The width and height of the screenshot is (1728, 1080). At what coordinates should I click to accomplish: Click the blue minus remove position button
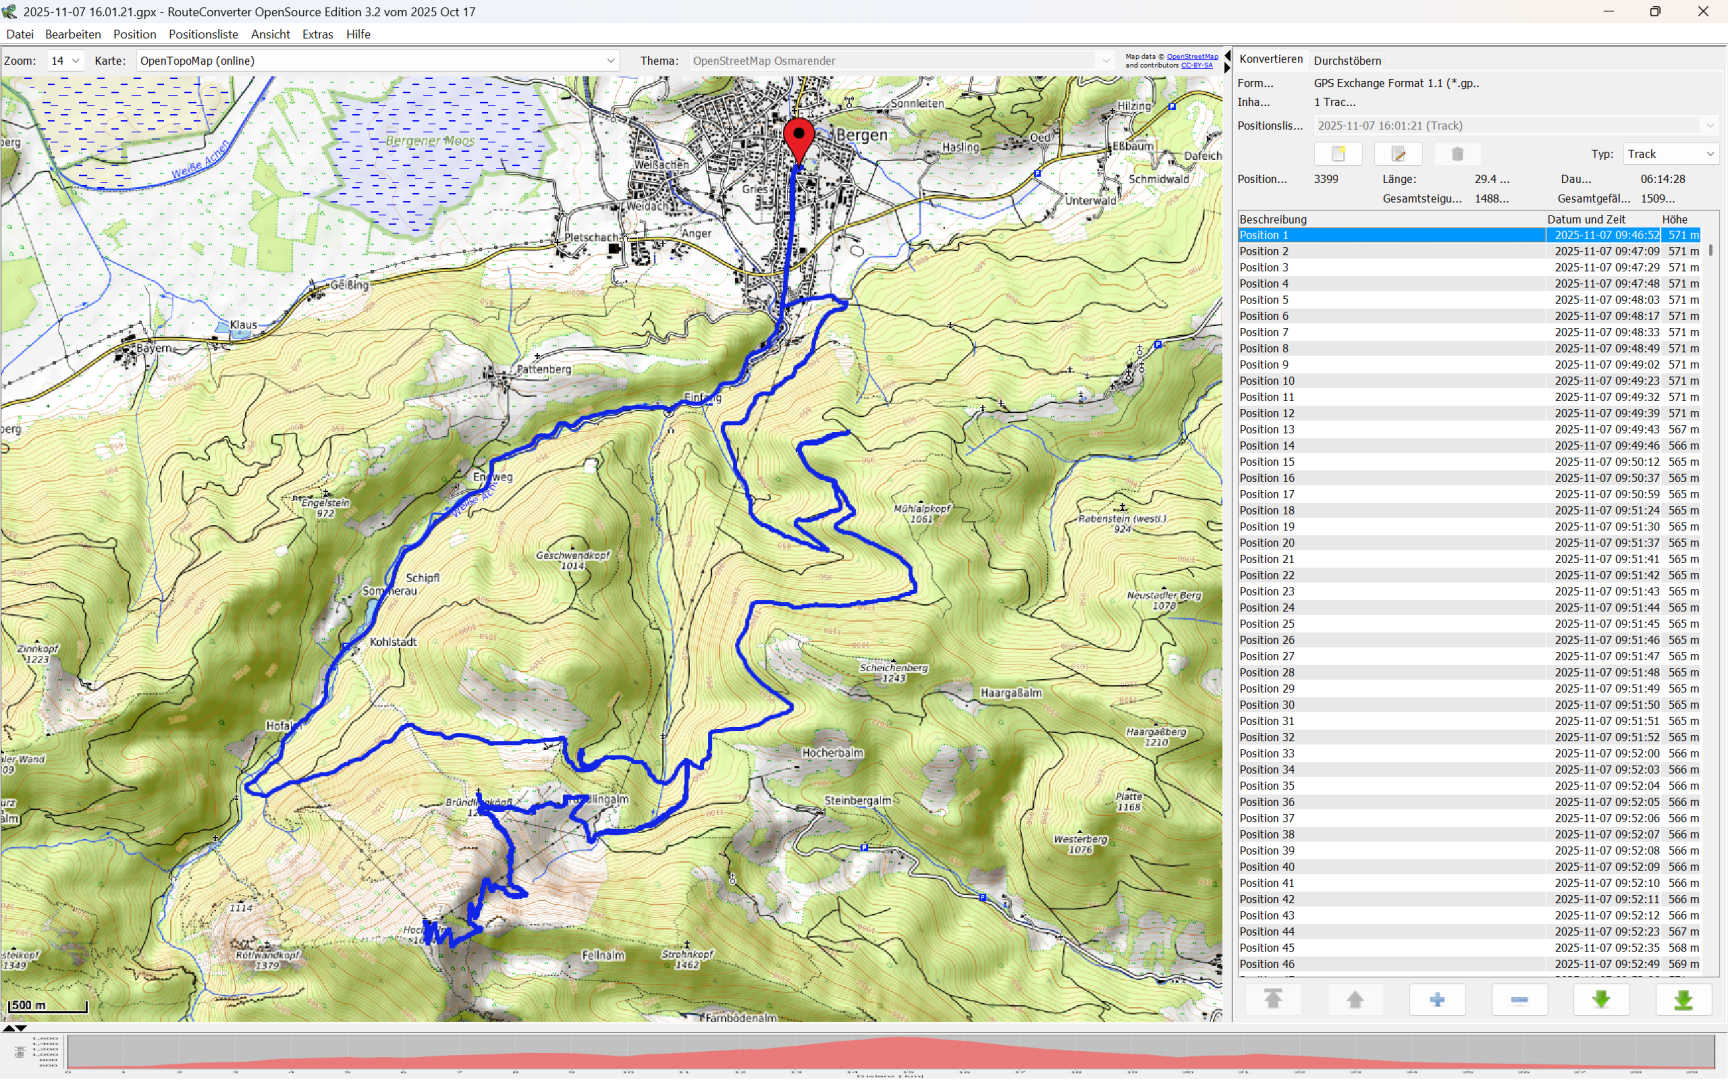tap(1519, 999)
